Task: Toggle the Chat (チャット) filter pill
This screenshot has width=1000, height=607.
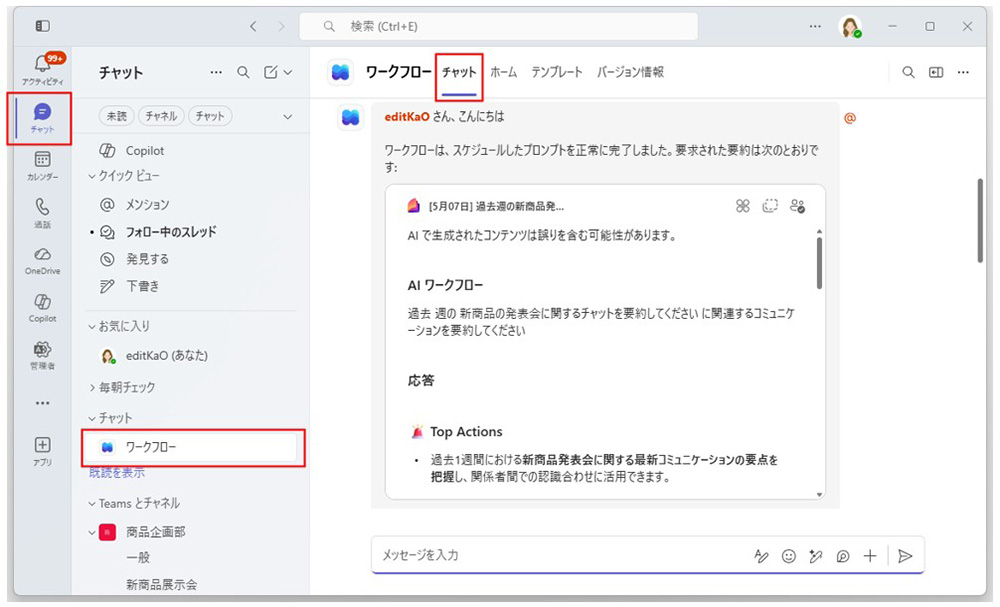Action: tap(210, 116)
